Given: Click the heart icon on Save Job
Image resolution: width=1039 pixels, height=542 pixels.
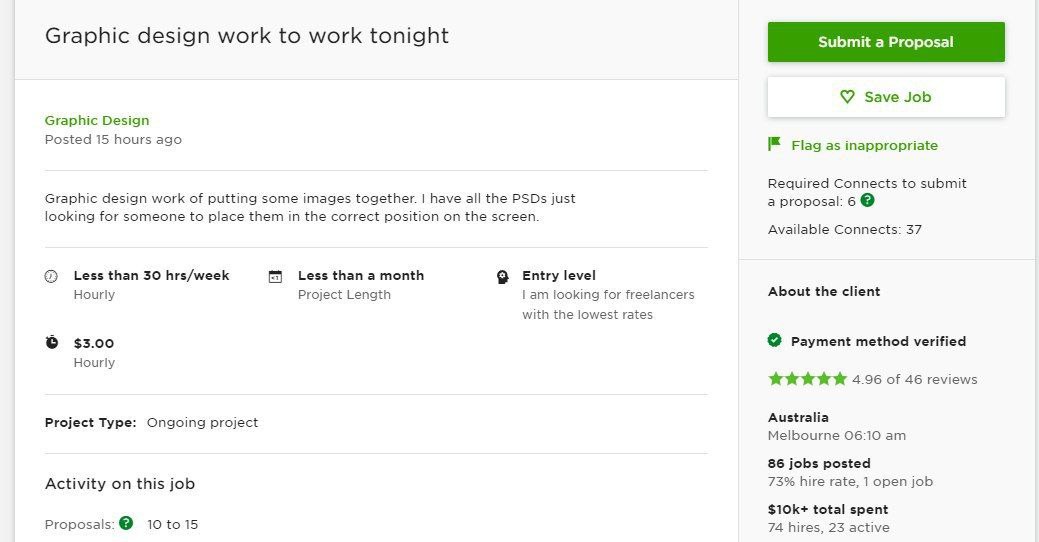Looking at the screenshot, I should pos(847,97).
